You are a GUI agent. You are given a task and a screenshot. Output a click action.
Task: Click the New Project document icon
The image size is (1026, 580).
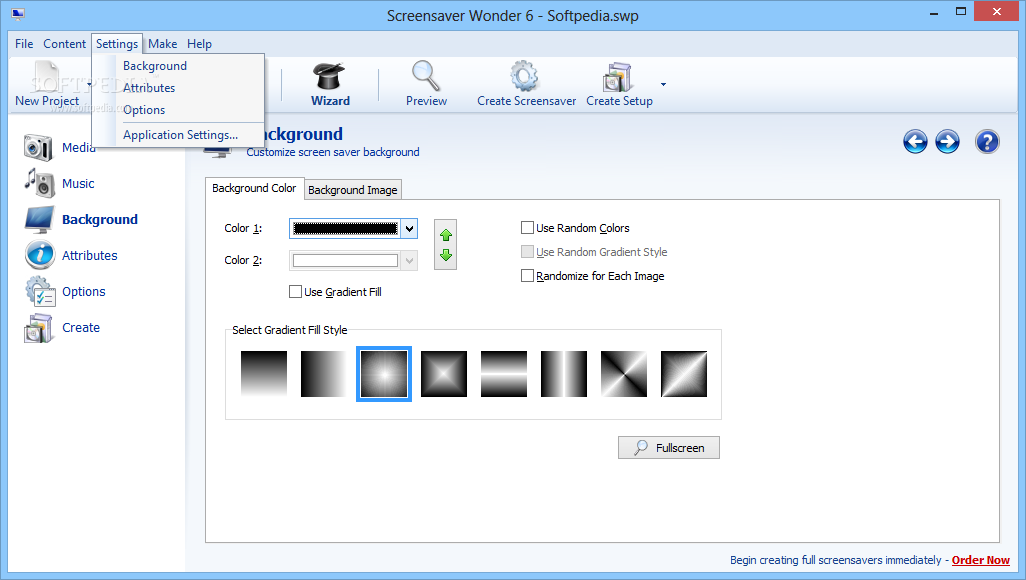pyautogui.click(x=47, y=76)
